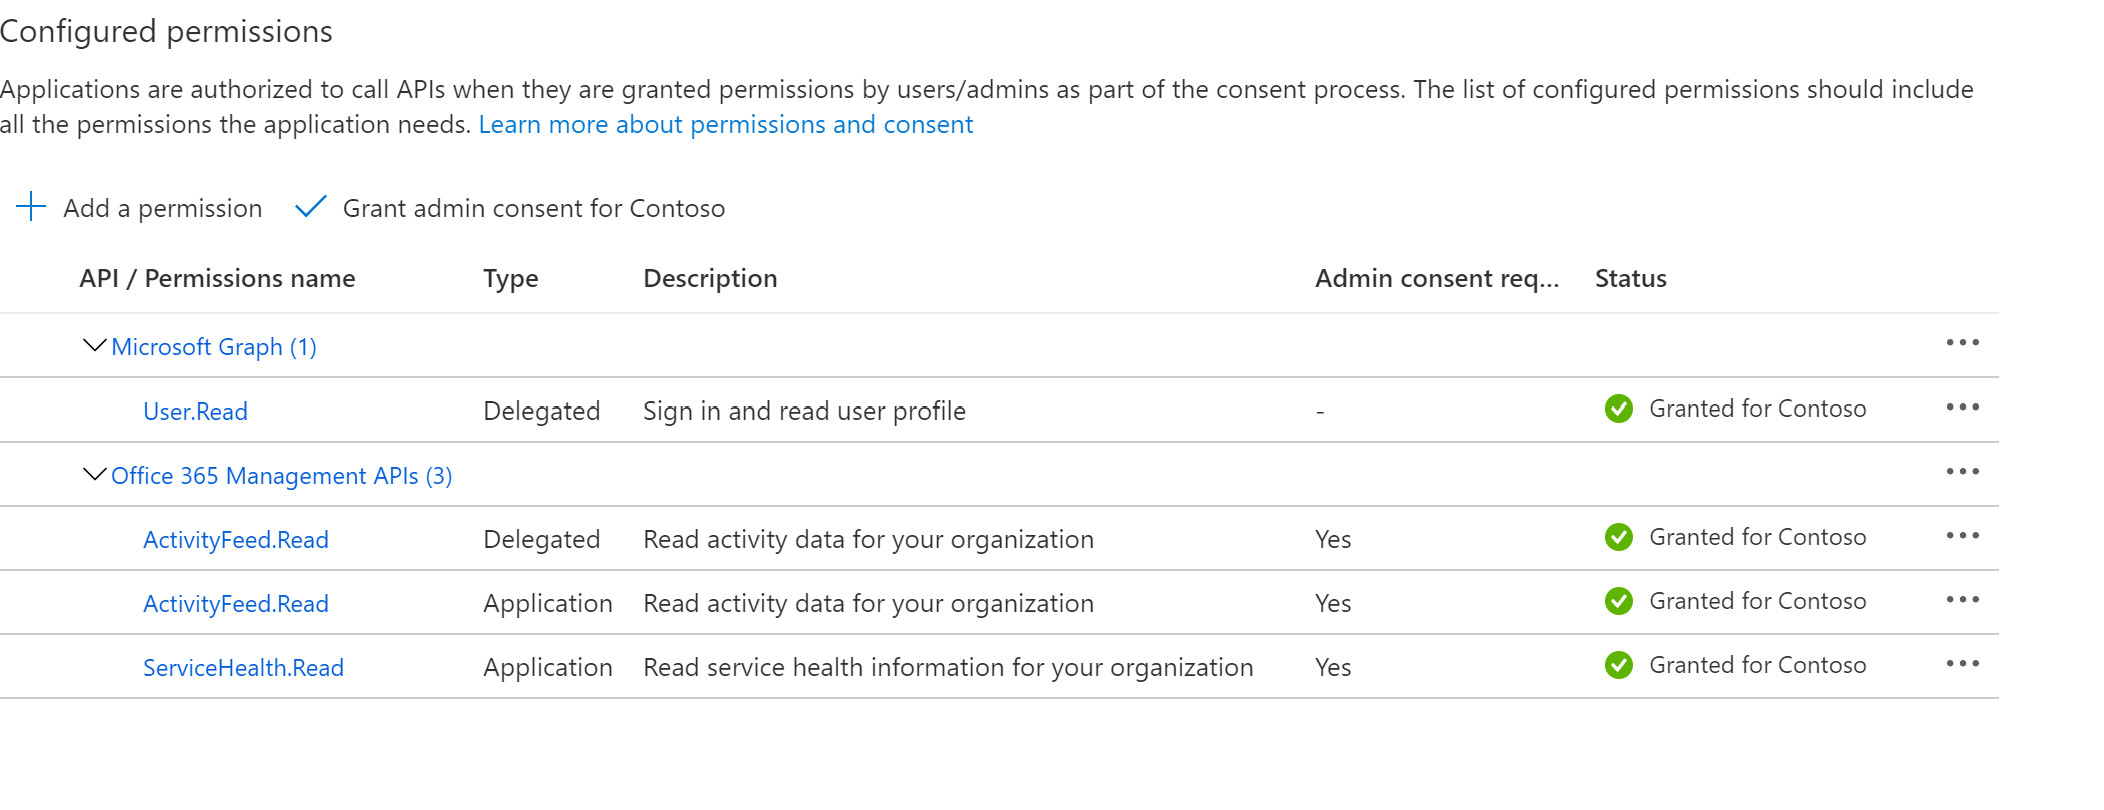This screenshot has width=2104, height=810.
Task: Click Application type in ServiceHealth.Read row
Action: pos(548,668)
